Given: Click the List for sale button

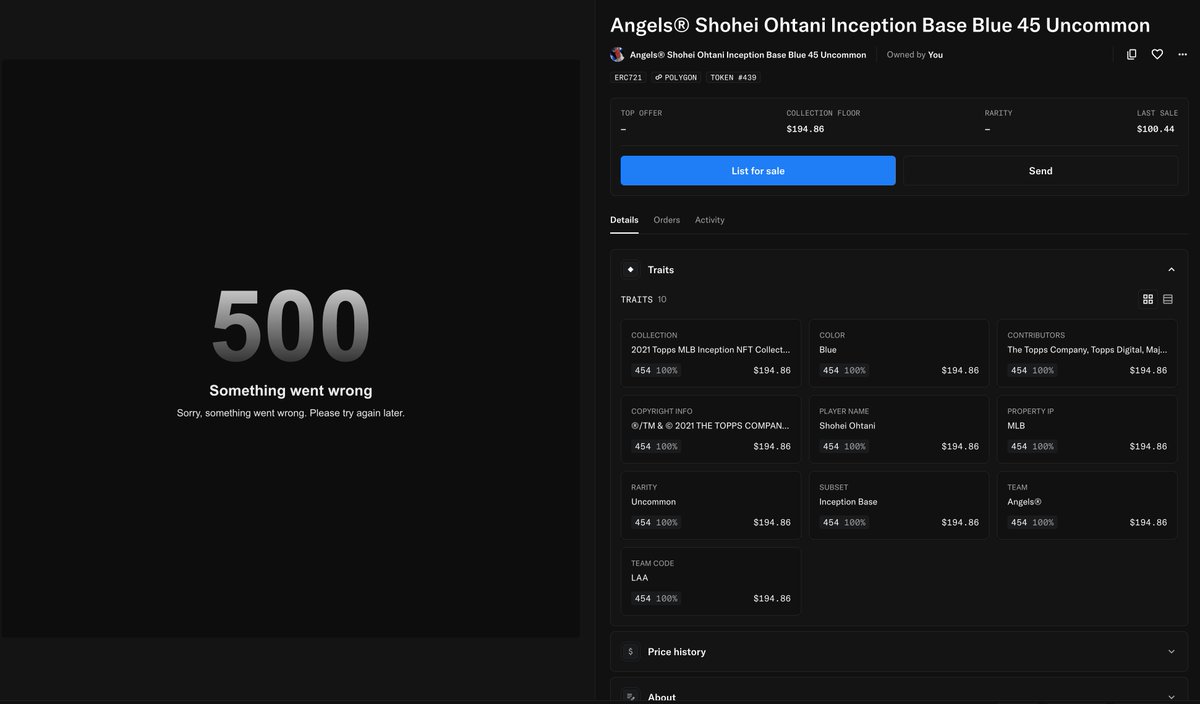Looking at the screenshot, I should click(758, 171).
